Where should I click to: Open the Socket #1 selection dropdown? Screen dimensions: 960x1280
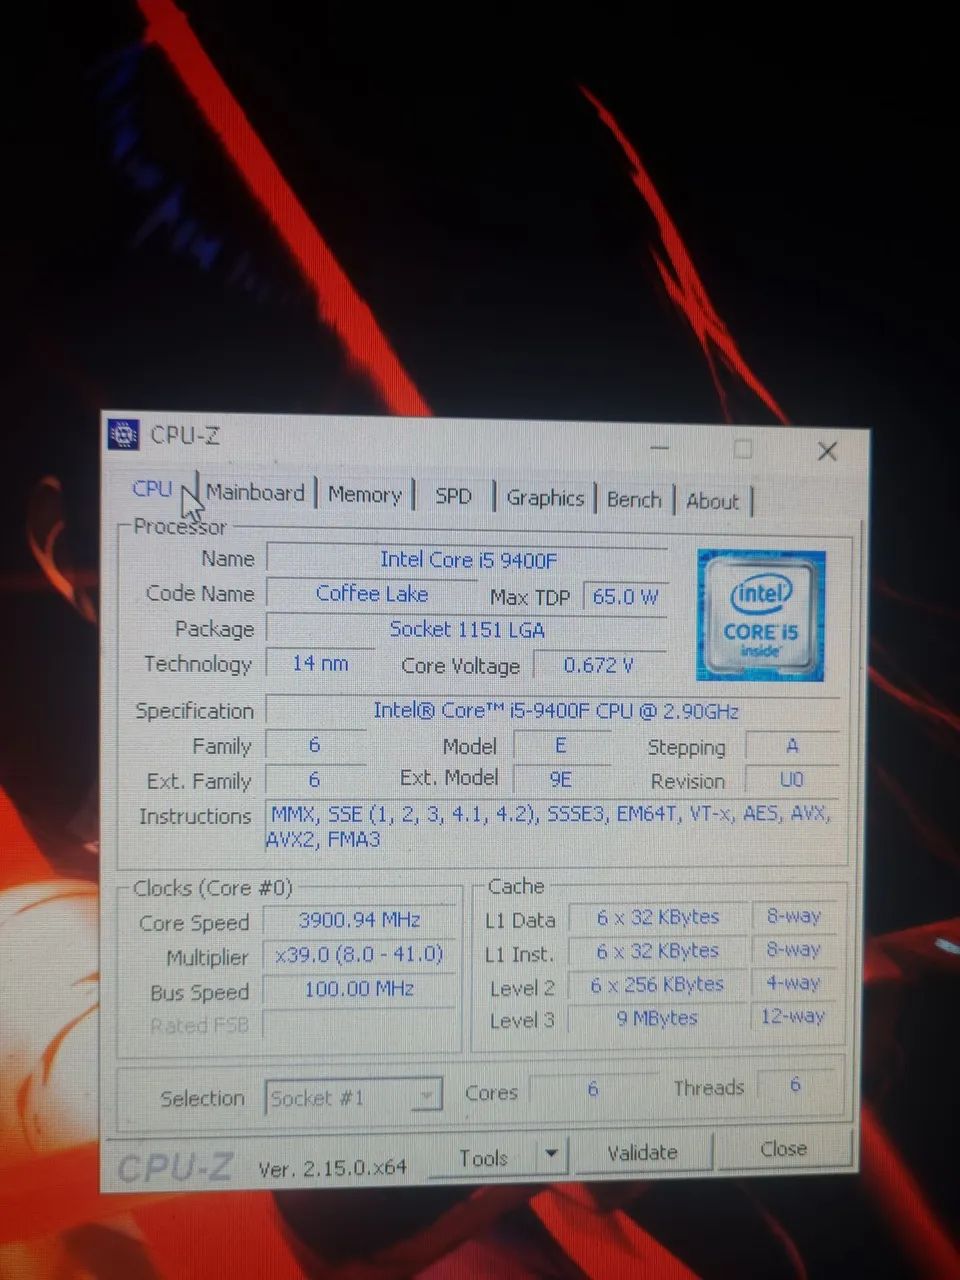(x=353, y=1098)
